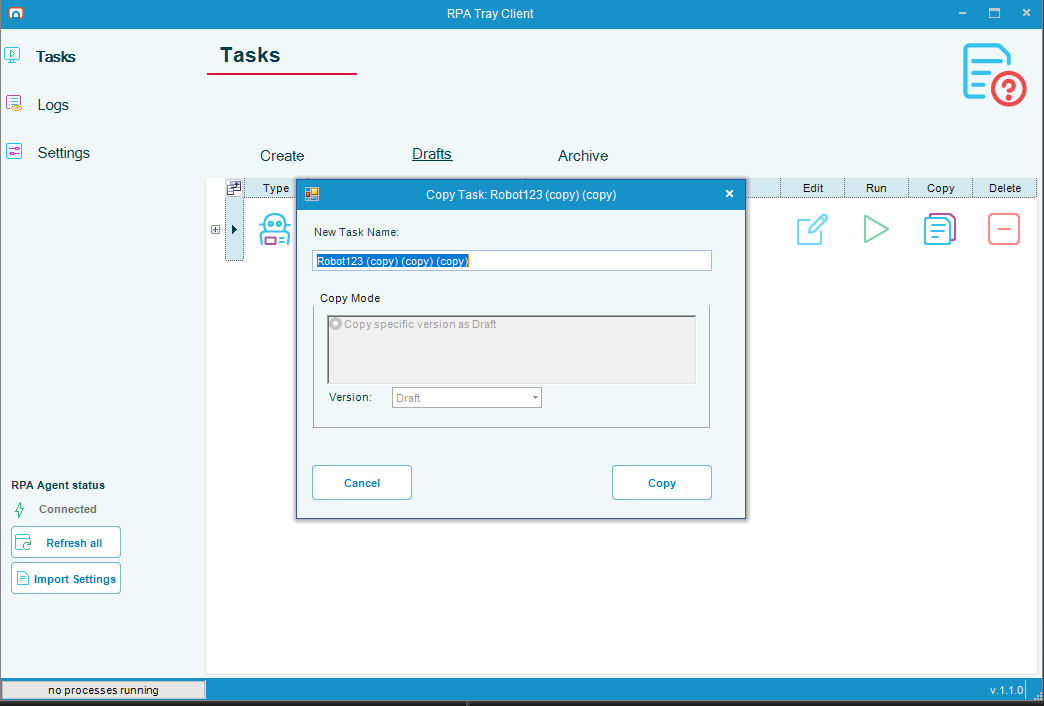The height and width of the screenshot is (706, 1044).
Task: Click the Settings sliders icon
Action: coord(14,151)
